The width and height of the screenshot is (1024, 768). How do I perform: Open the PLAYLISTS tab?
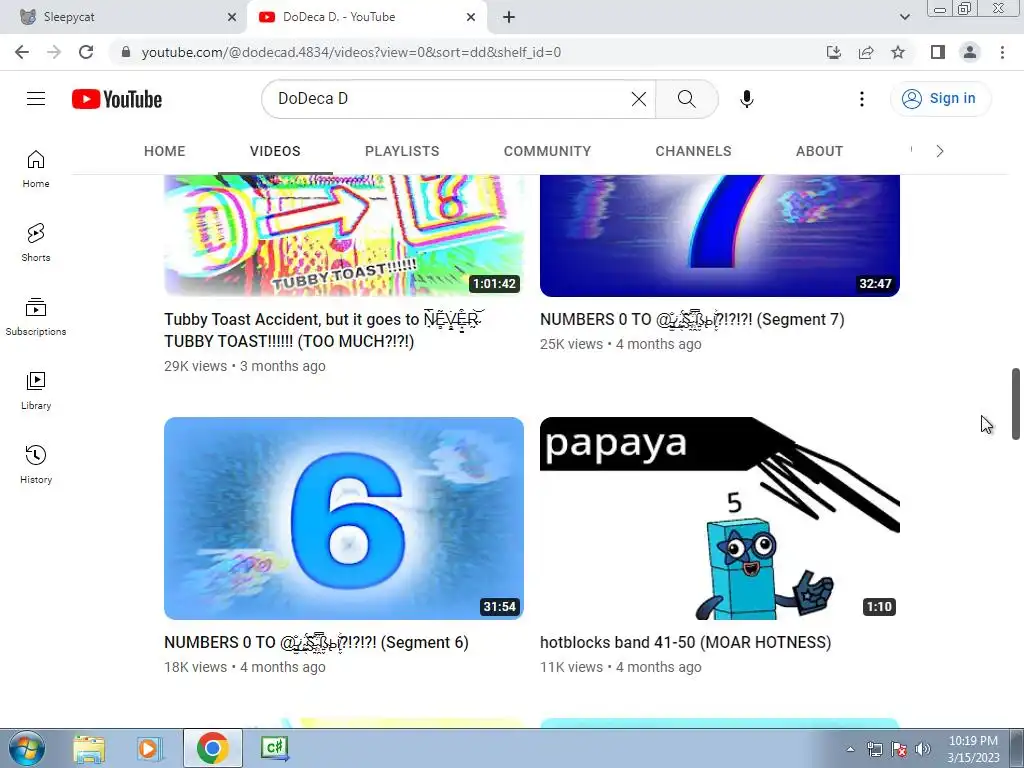pos(402,151)
